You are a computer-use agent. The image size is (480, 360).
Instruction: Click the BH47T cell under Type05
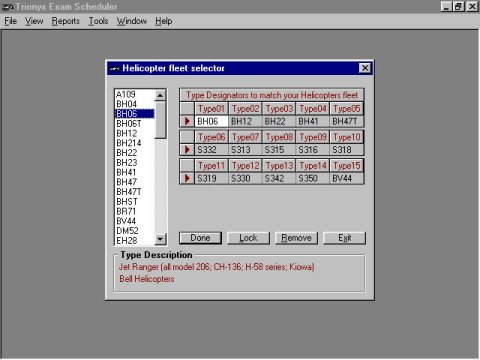pos(347,121)
